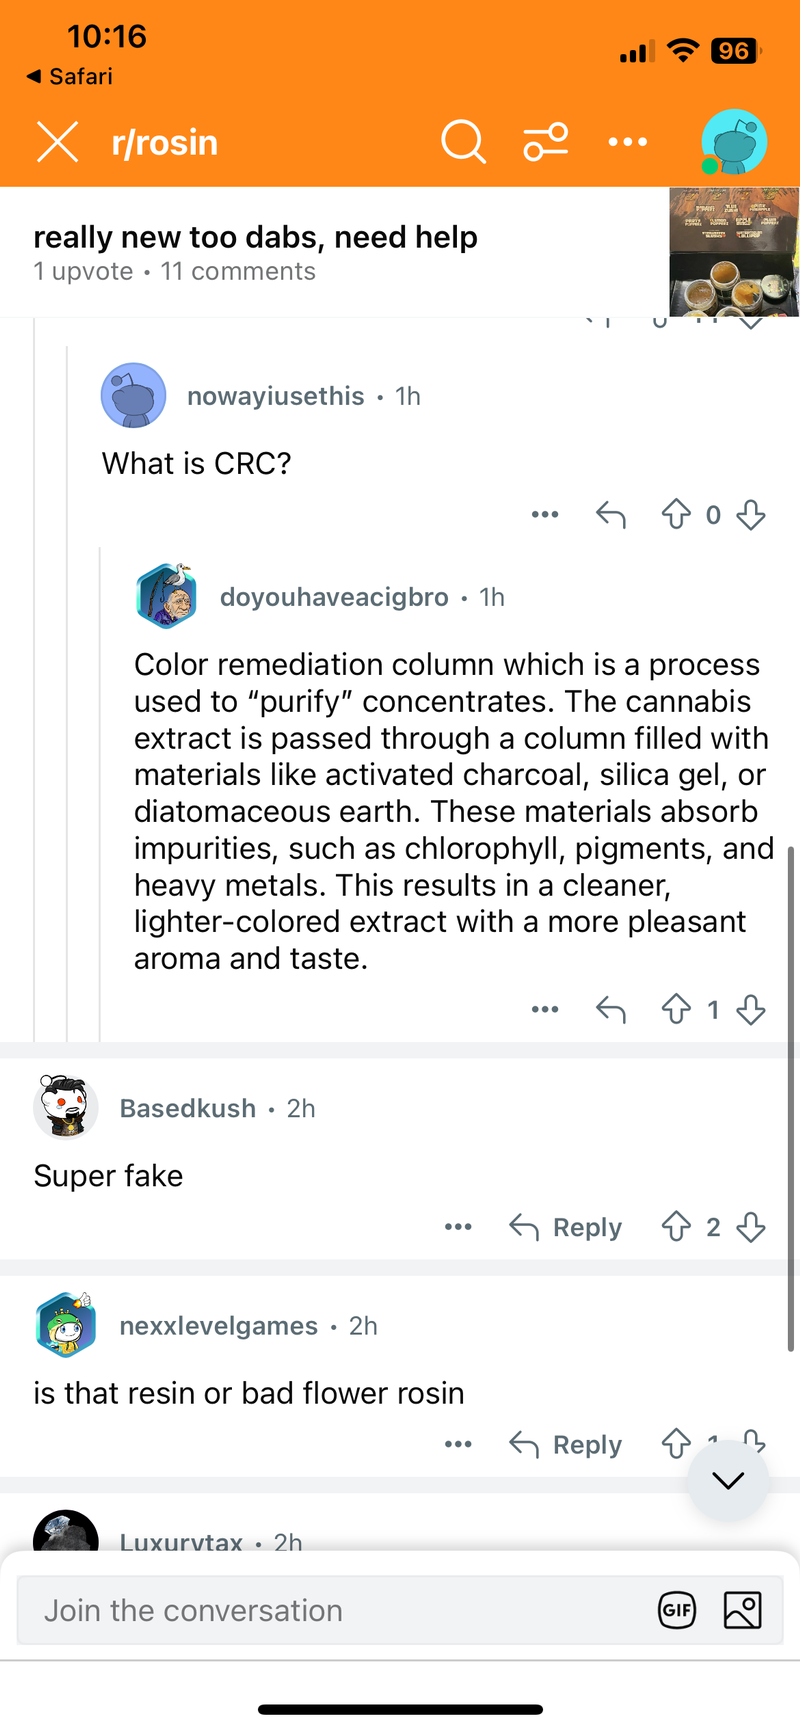Reply to nexxlevelgames comment
Viewport: 800px width, 1731px height.
[566, 1445]
